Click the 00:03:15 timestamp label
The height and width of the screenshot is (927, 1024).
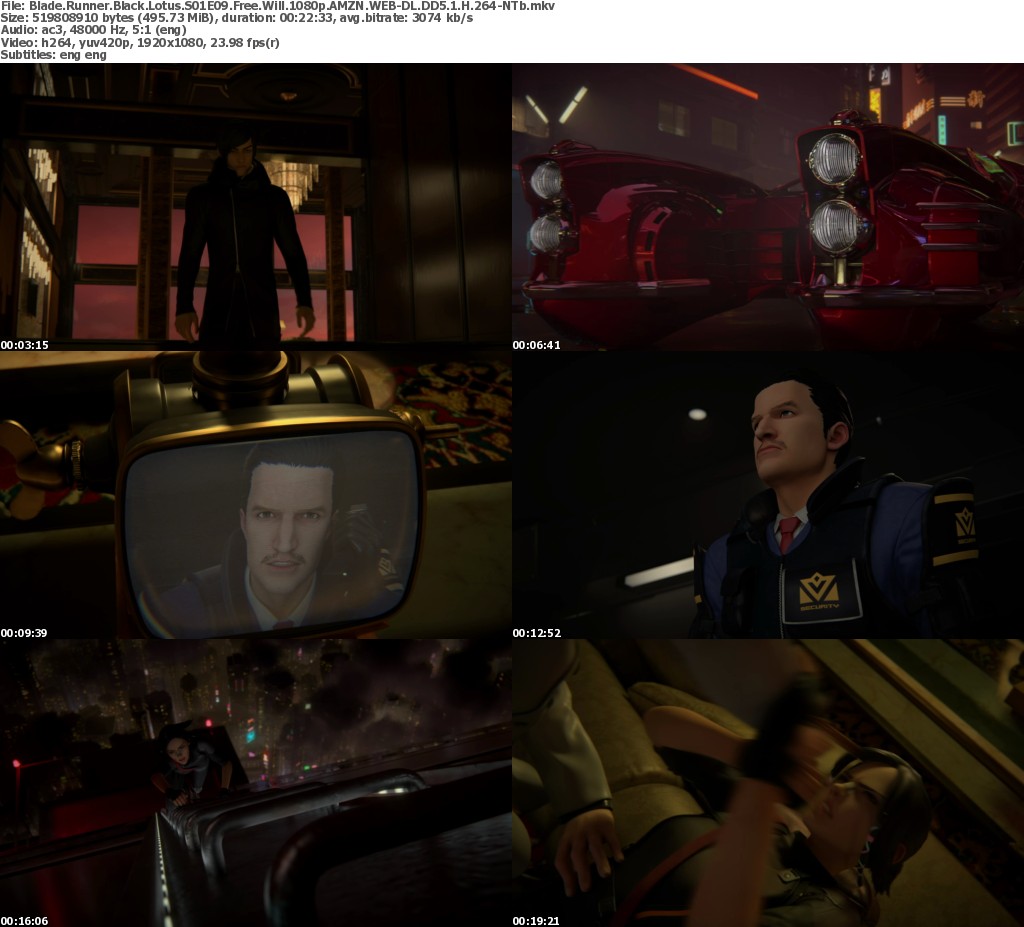(24, 345)
